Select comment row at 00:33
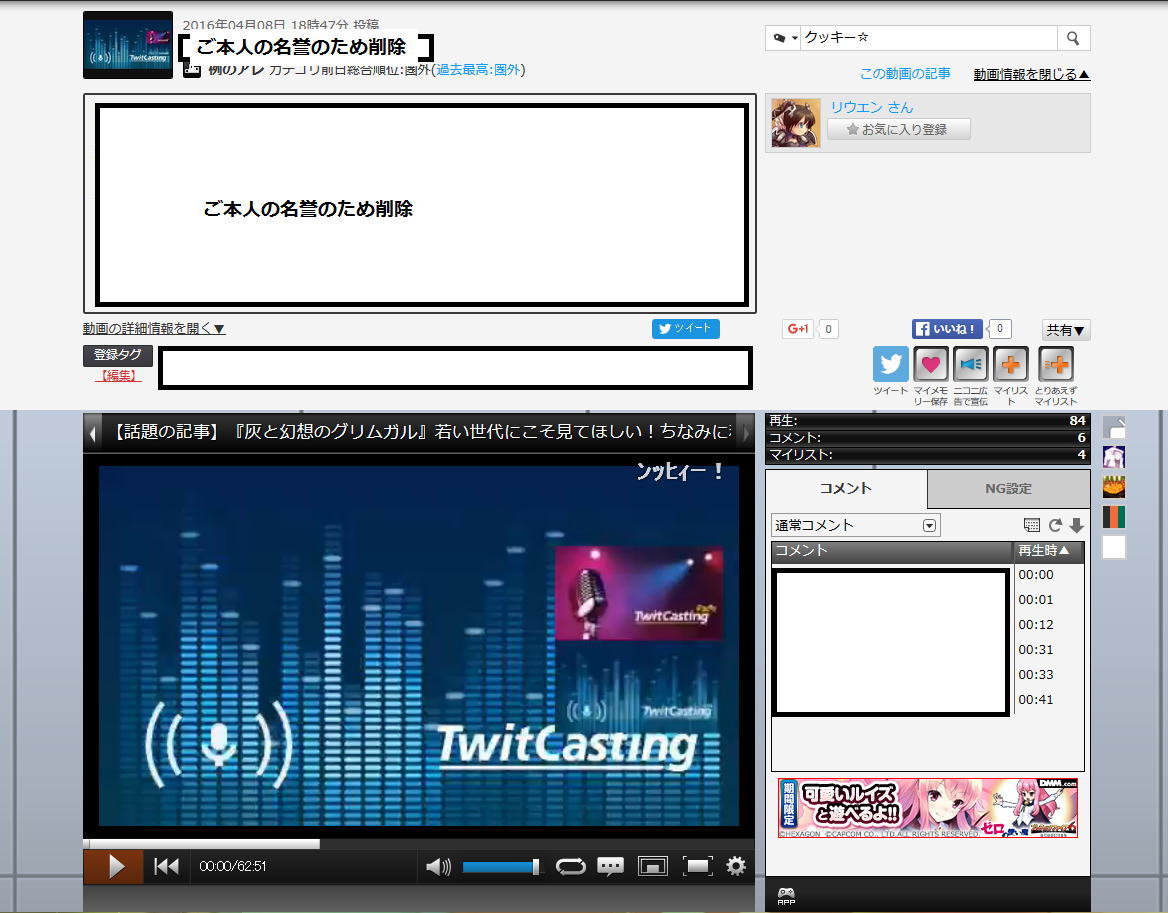 [x=928, y=675]
